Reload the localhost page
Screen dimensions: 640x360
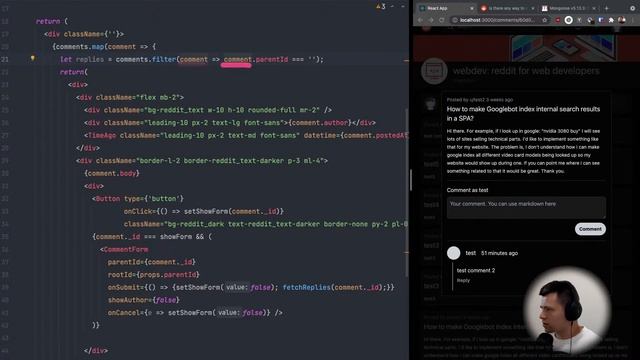click(x=442, y=20)
